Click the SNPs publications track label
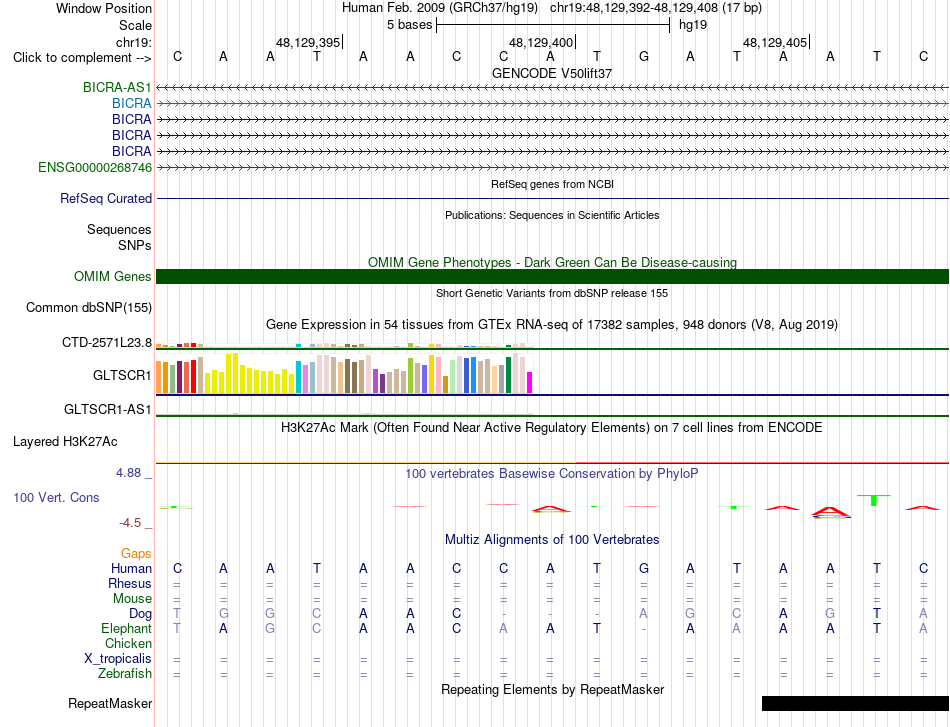 click(135, 245)
